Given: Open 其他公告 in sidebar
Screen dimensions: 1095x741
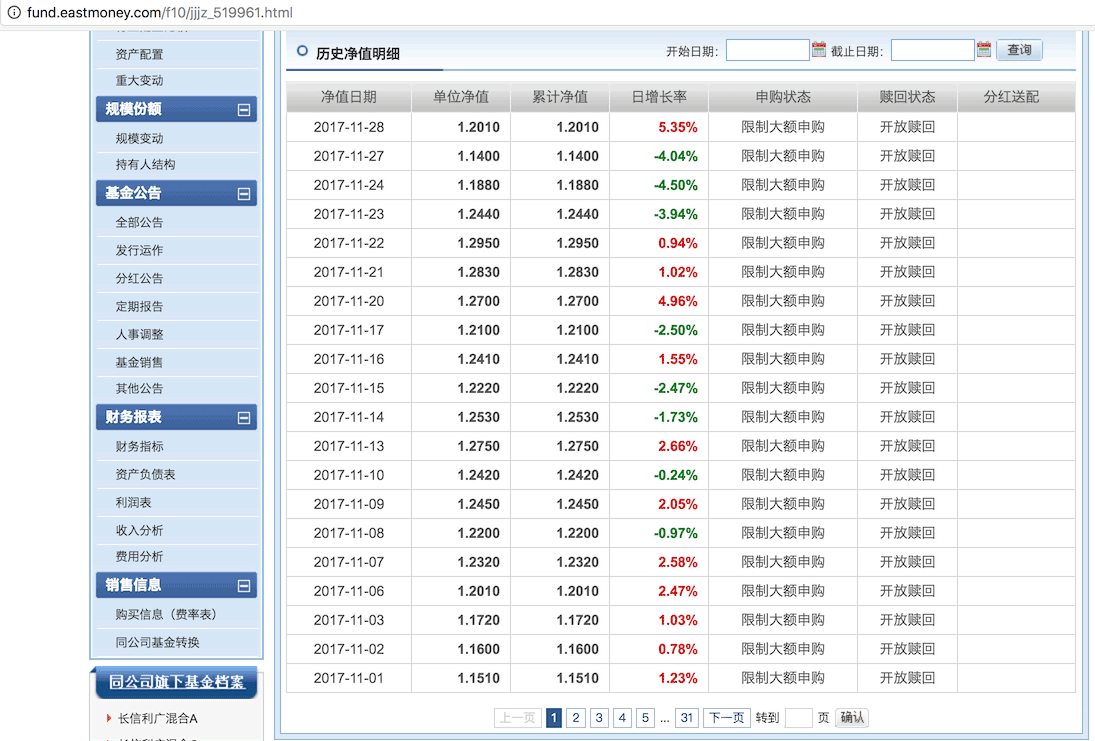Looking at the screenshot, I should (x=139, y=388).
